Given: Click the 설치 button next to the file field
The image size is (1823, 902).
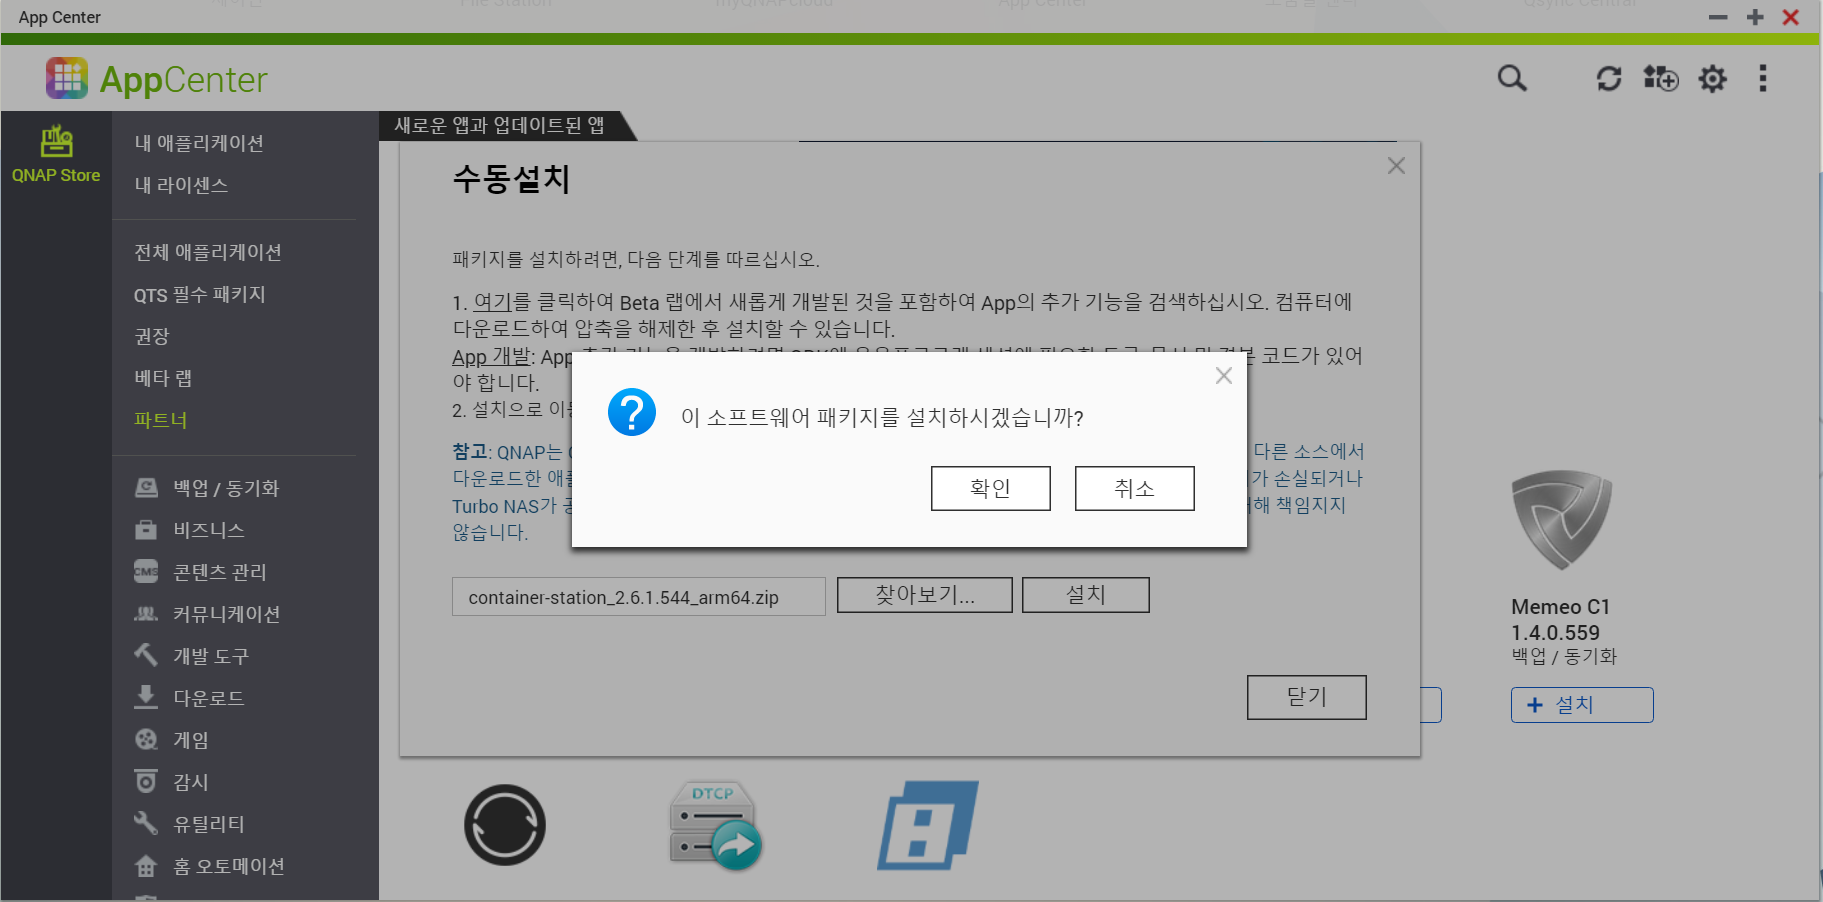Looking at the screenshot, I should (x=1086, y=595).
